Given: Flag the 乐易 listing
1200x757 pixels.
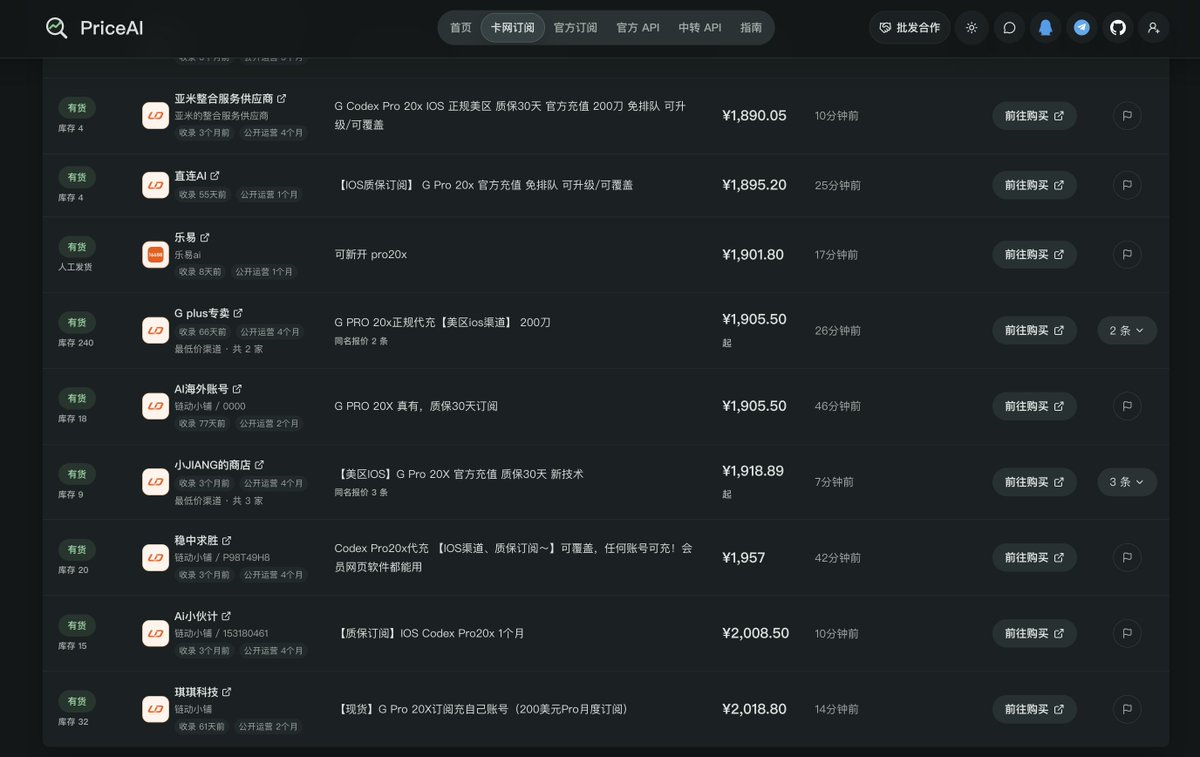Looking at the screenshot, I should [x=1127, y=255].
